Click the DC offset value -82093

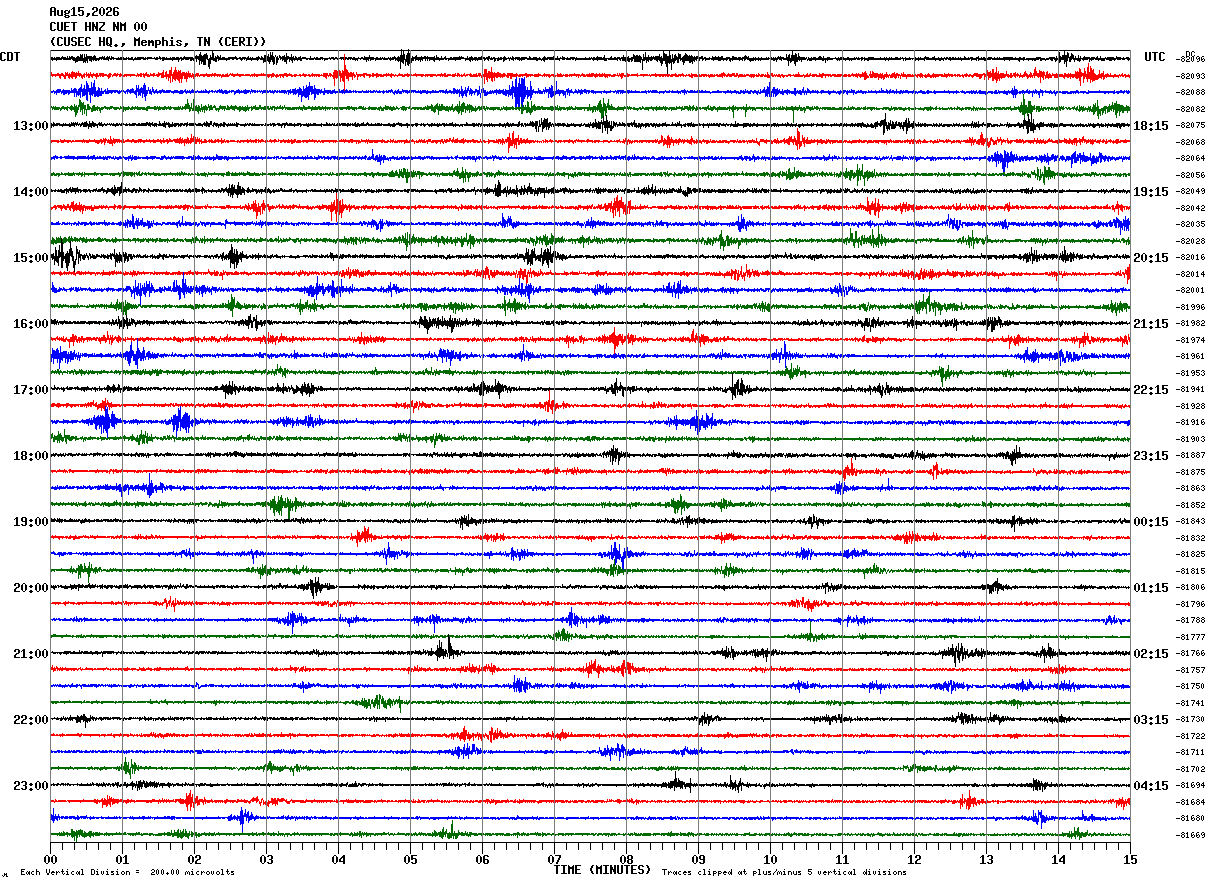(1191, 76)
